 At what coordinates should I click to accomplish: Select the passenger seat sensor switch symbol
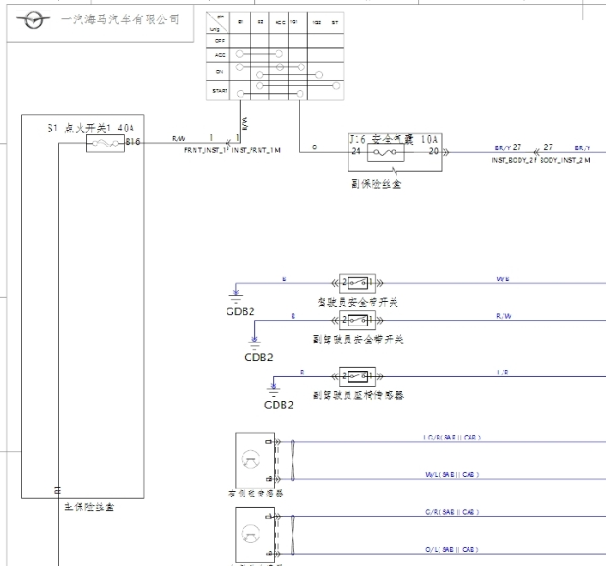[x=357, y=376]
